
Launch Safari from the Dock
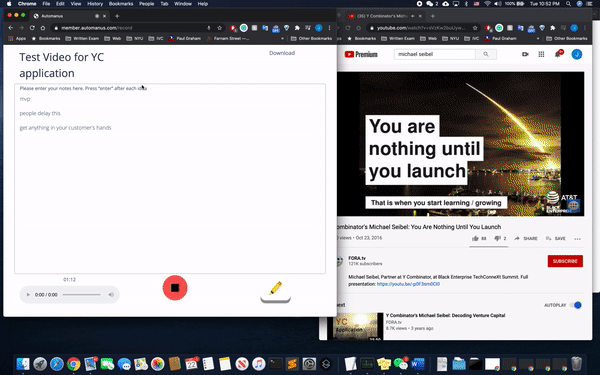[x=57, y=364]
